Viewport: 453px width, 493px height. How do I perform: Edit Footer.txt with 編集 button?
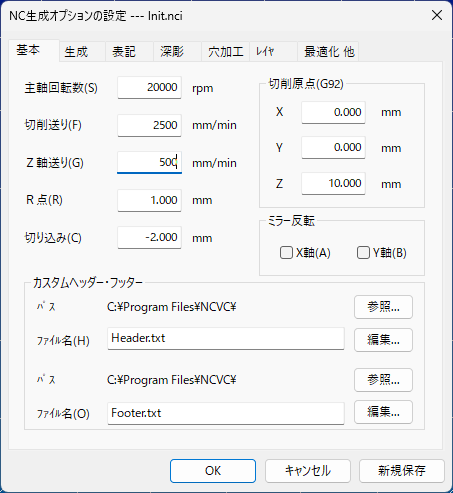(383, 412)
